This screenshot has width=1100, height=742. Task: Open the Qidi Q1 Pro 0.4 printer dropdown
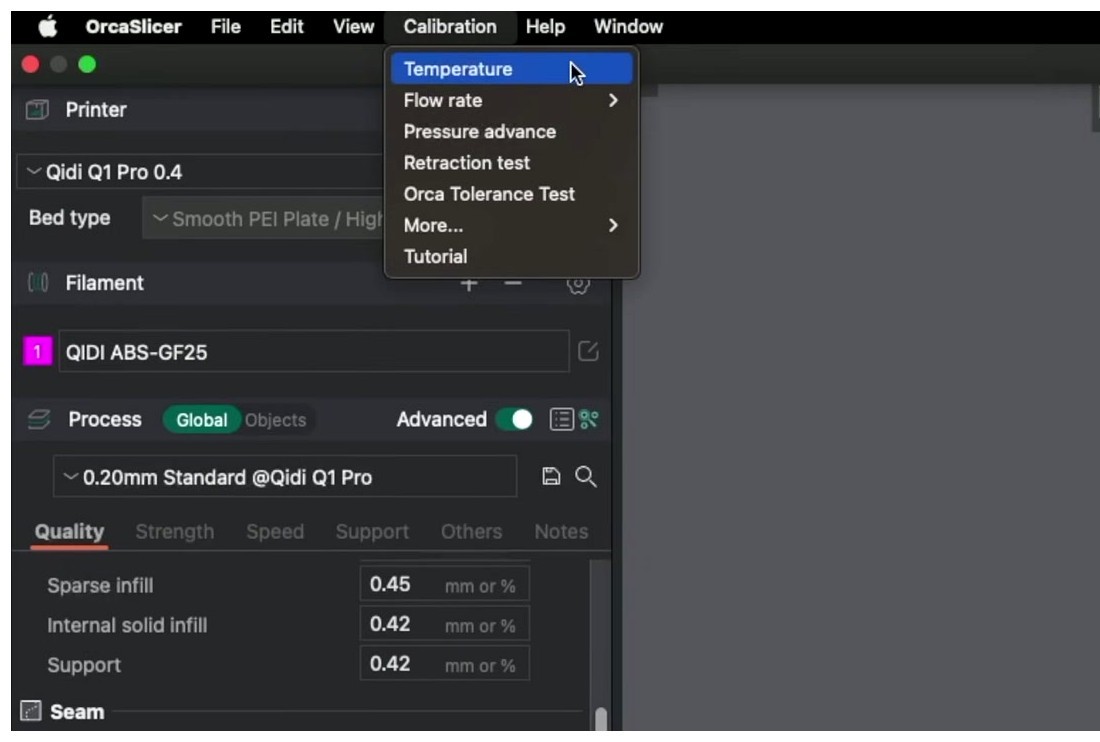click(200, 172)
